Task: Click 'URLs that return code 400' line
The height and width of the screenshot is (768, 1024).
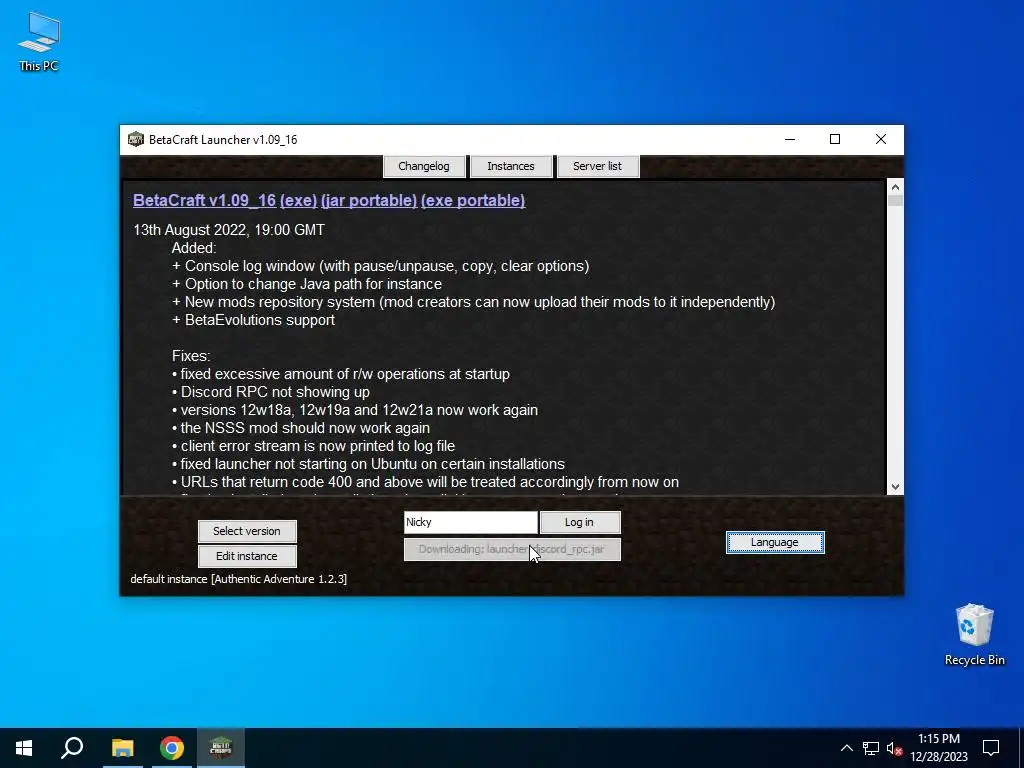Action: click(425, 482)
